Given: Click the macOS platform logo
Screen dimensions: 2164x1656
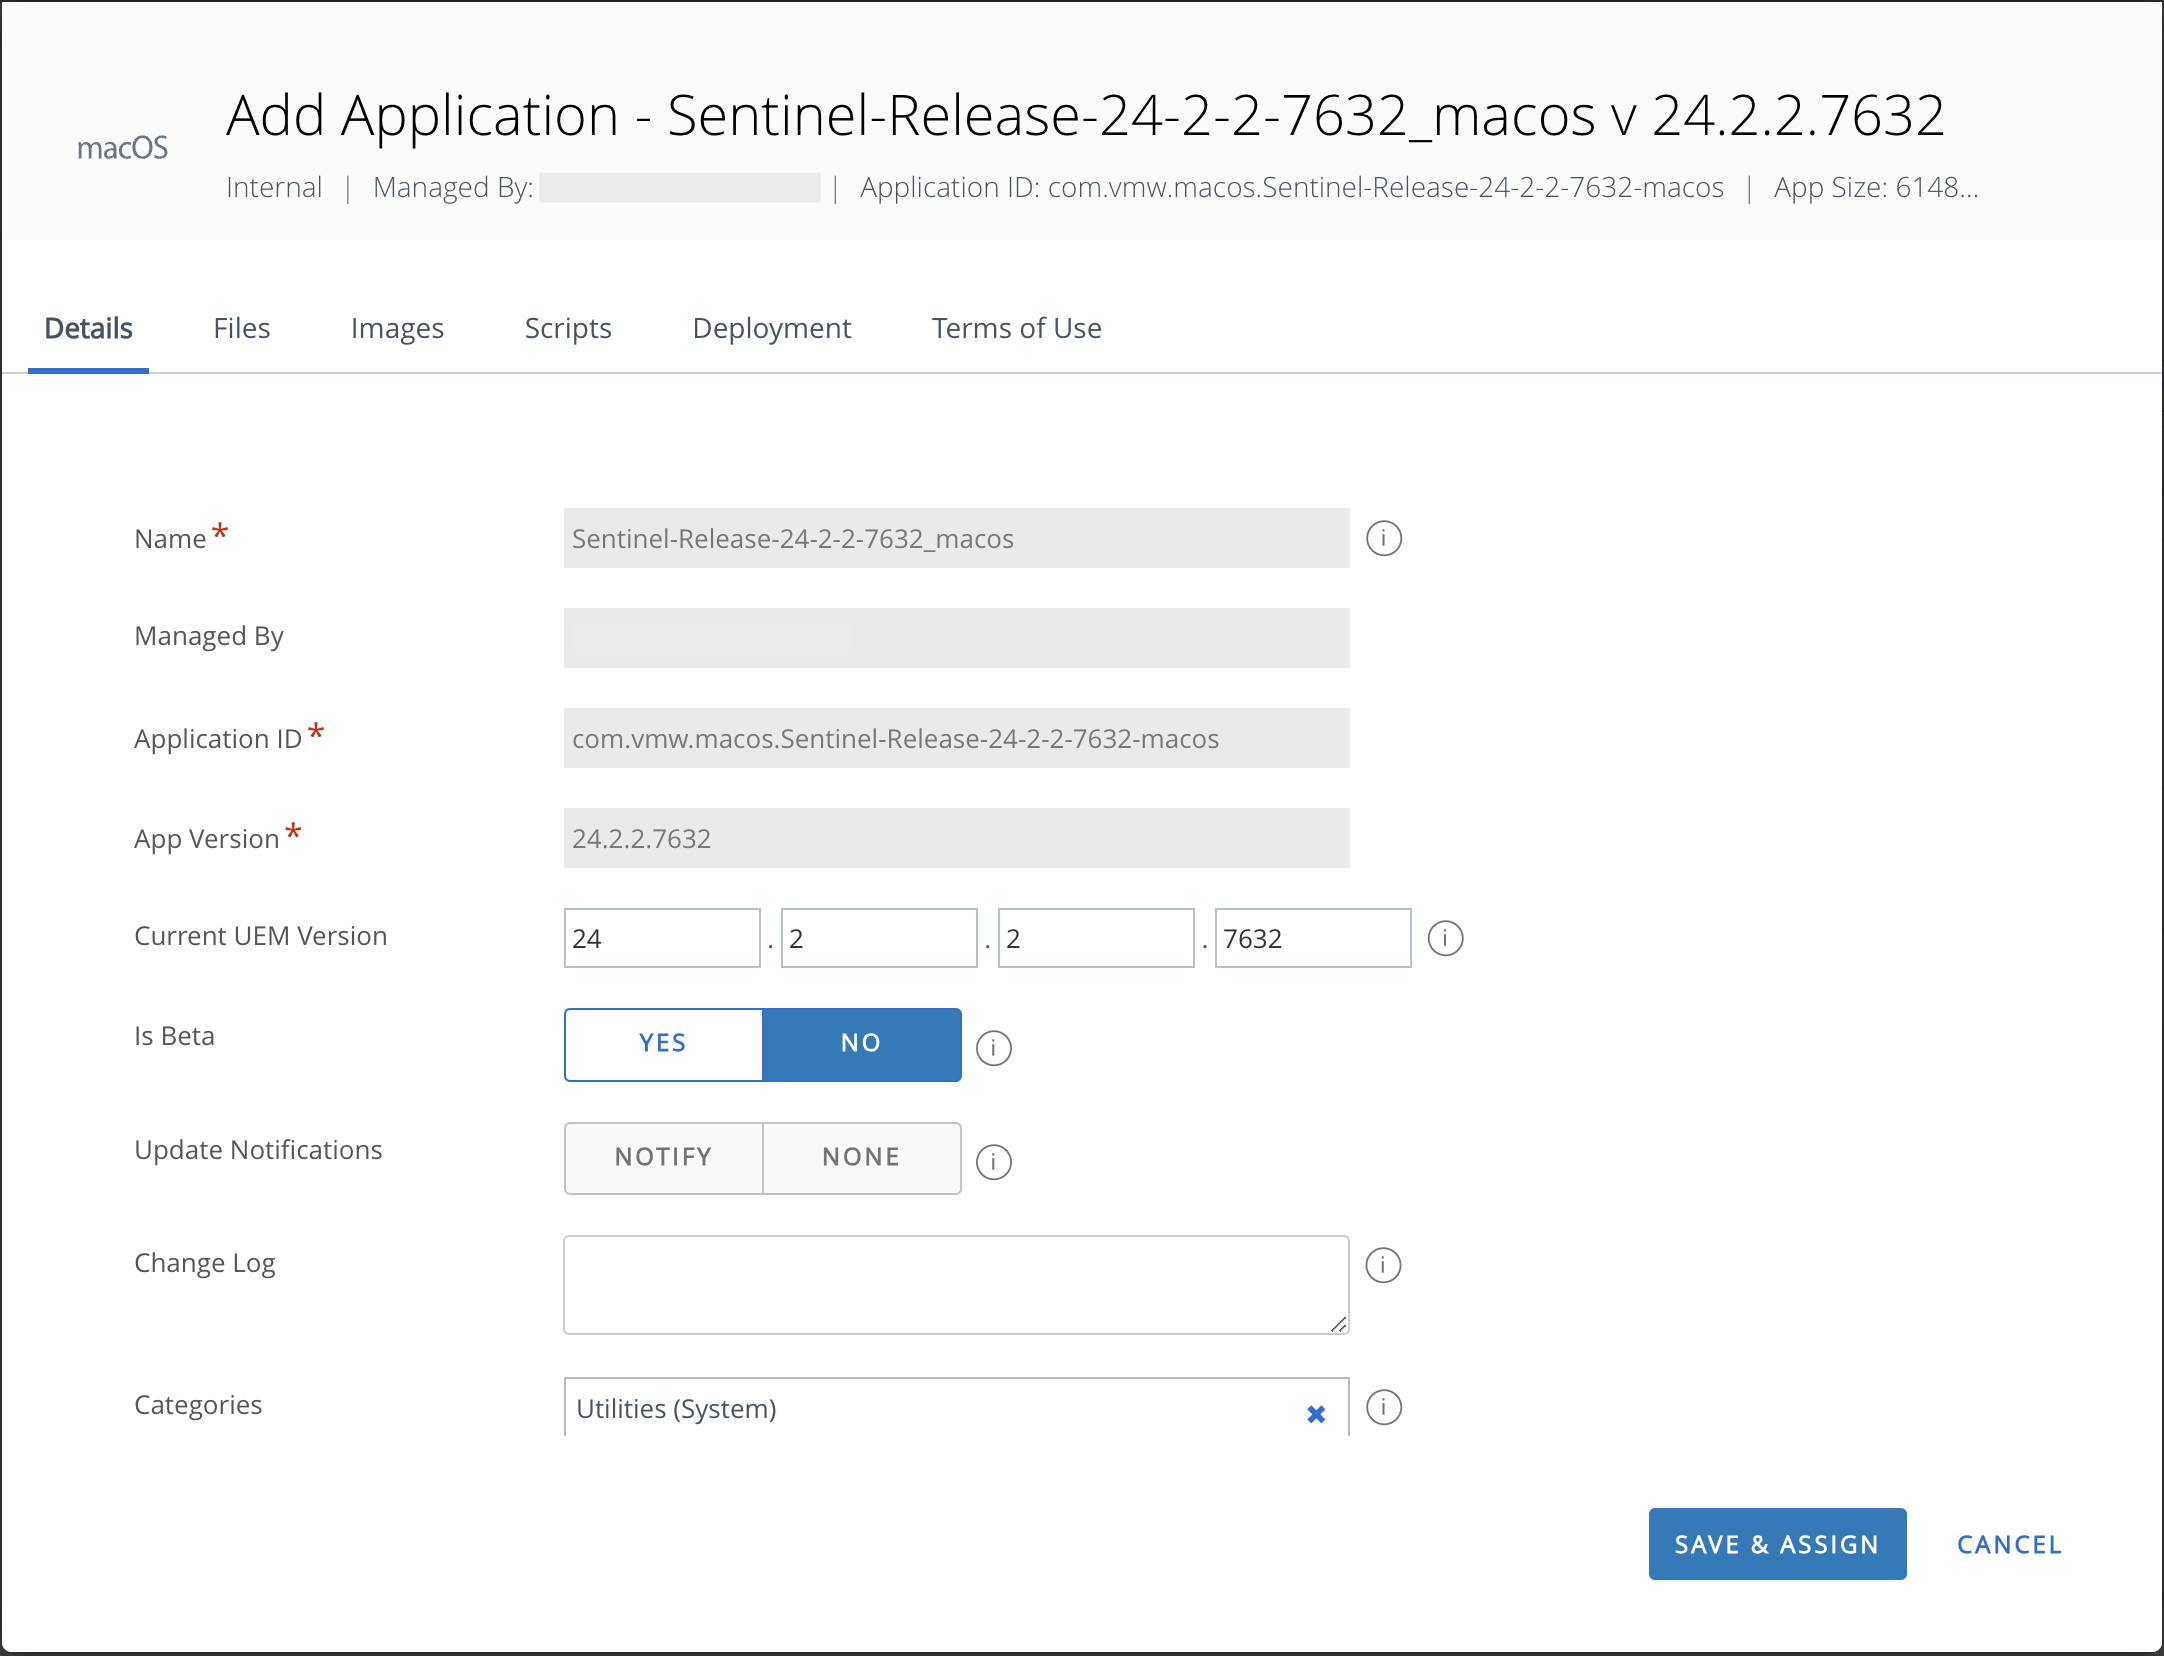Looking at the screenshot, I should click(122, 148).
